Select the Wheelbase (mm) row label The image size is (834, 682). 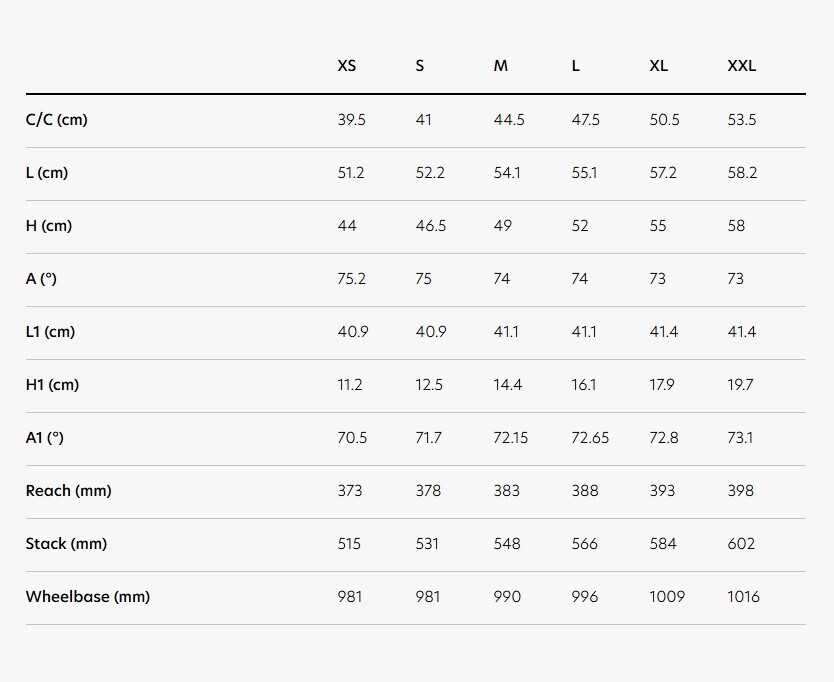(x=88, y=597)
